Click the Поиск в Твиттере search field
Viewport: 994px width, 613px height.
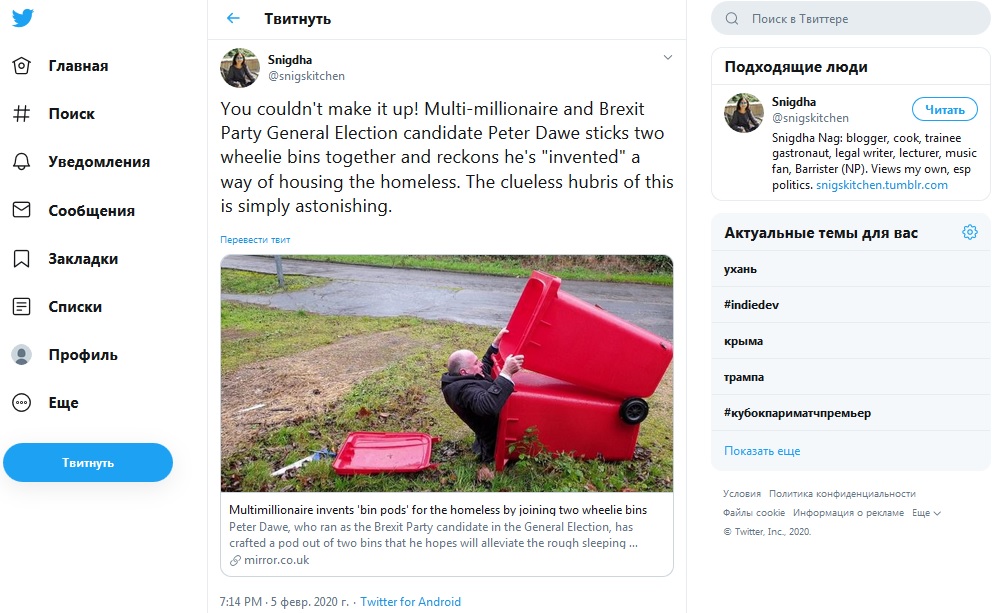pyautogui.click(x=858, y=18)
